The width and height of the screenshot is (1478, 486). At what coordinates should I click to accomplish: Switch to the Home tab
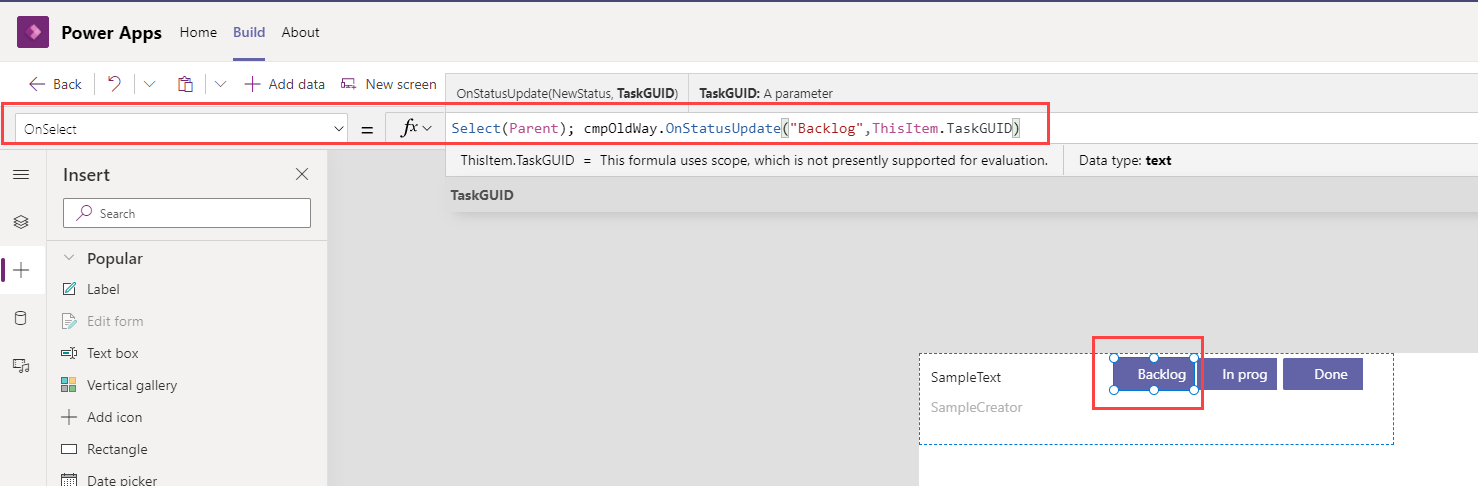[x=198, y=32]
